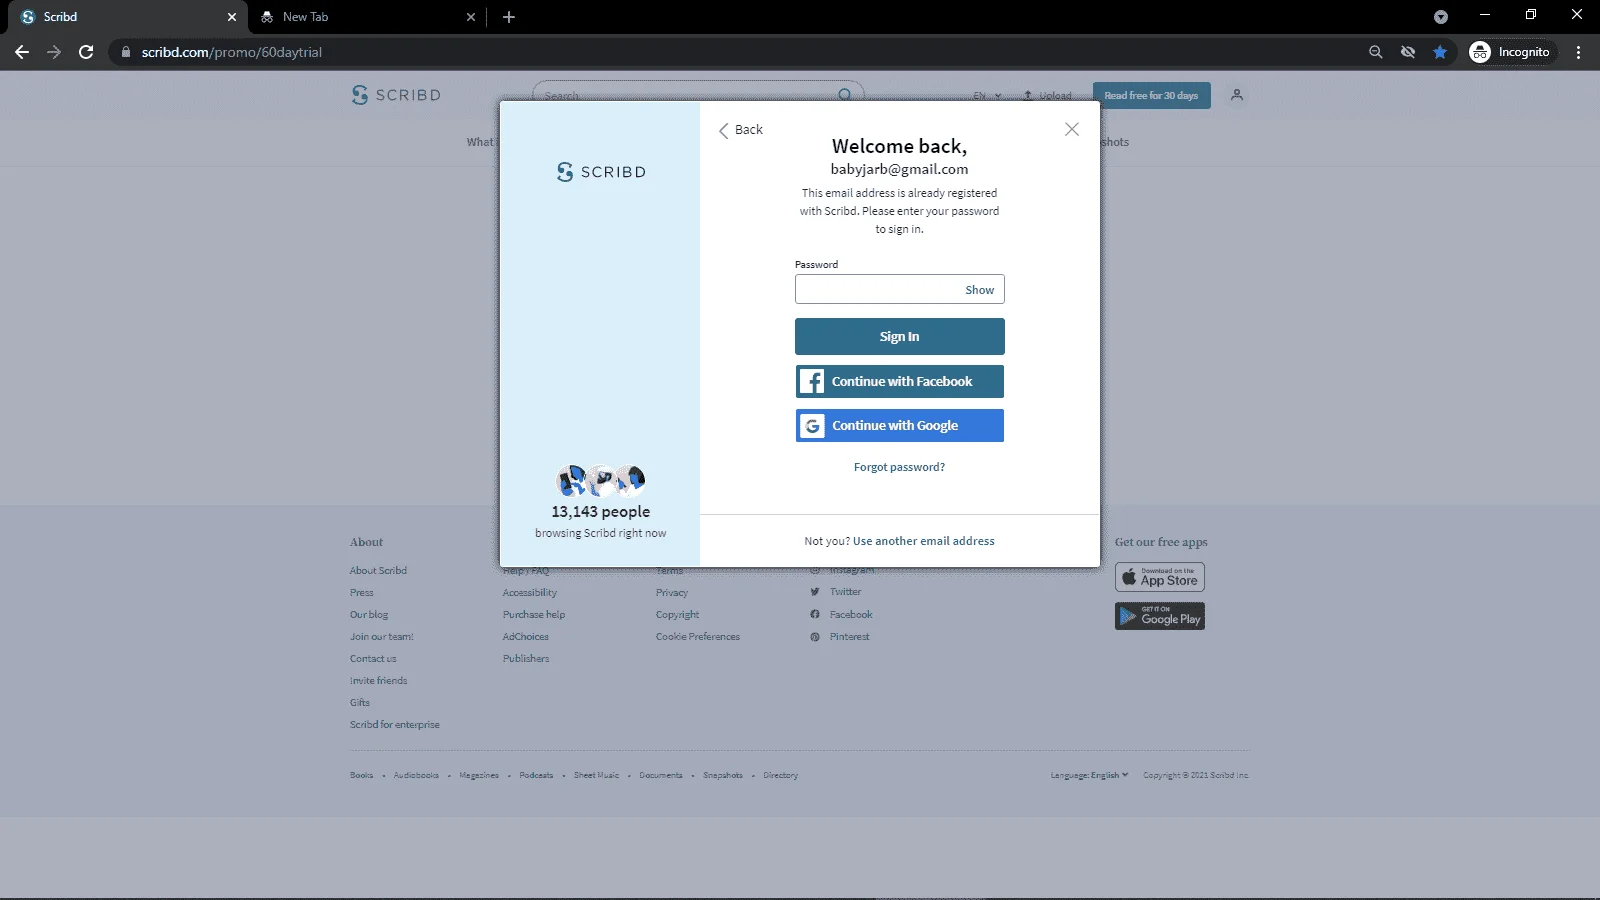Click the Scribd logo in the page header
Viewport: 1600px width, 900px height.
pos(396,95)
